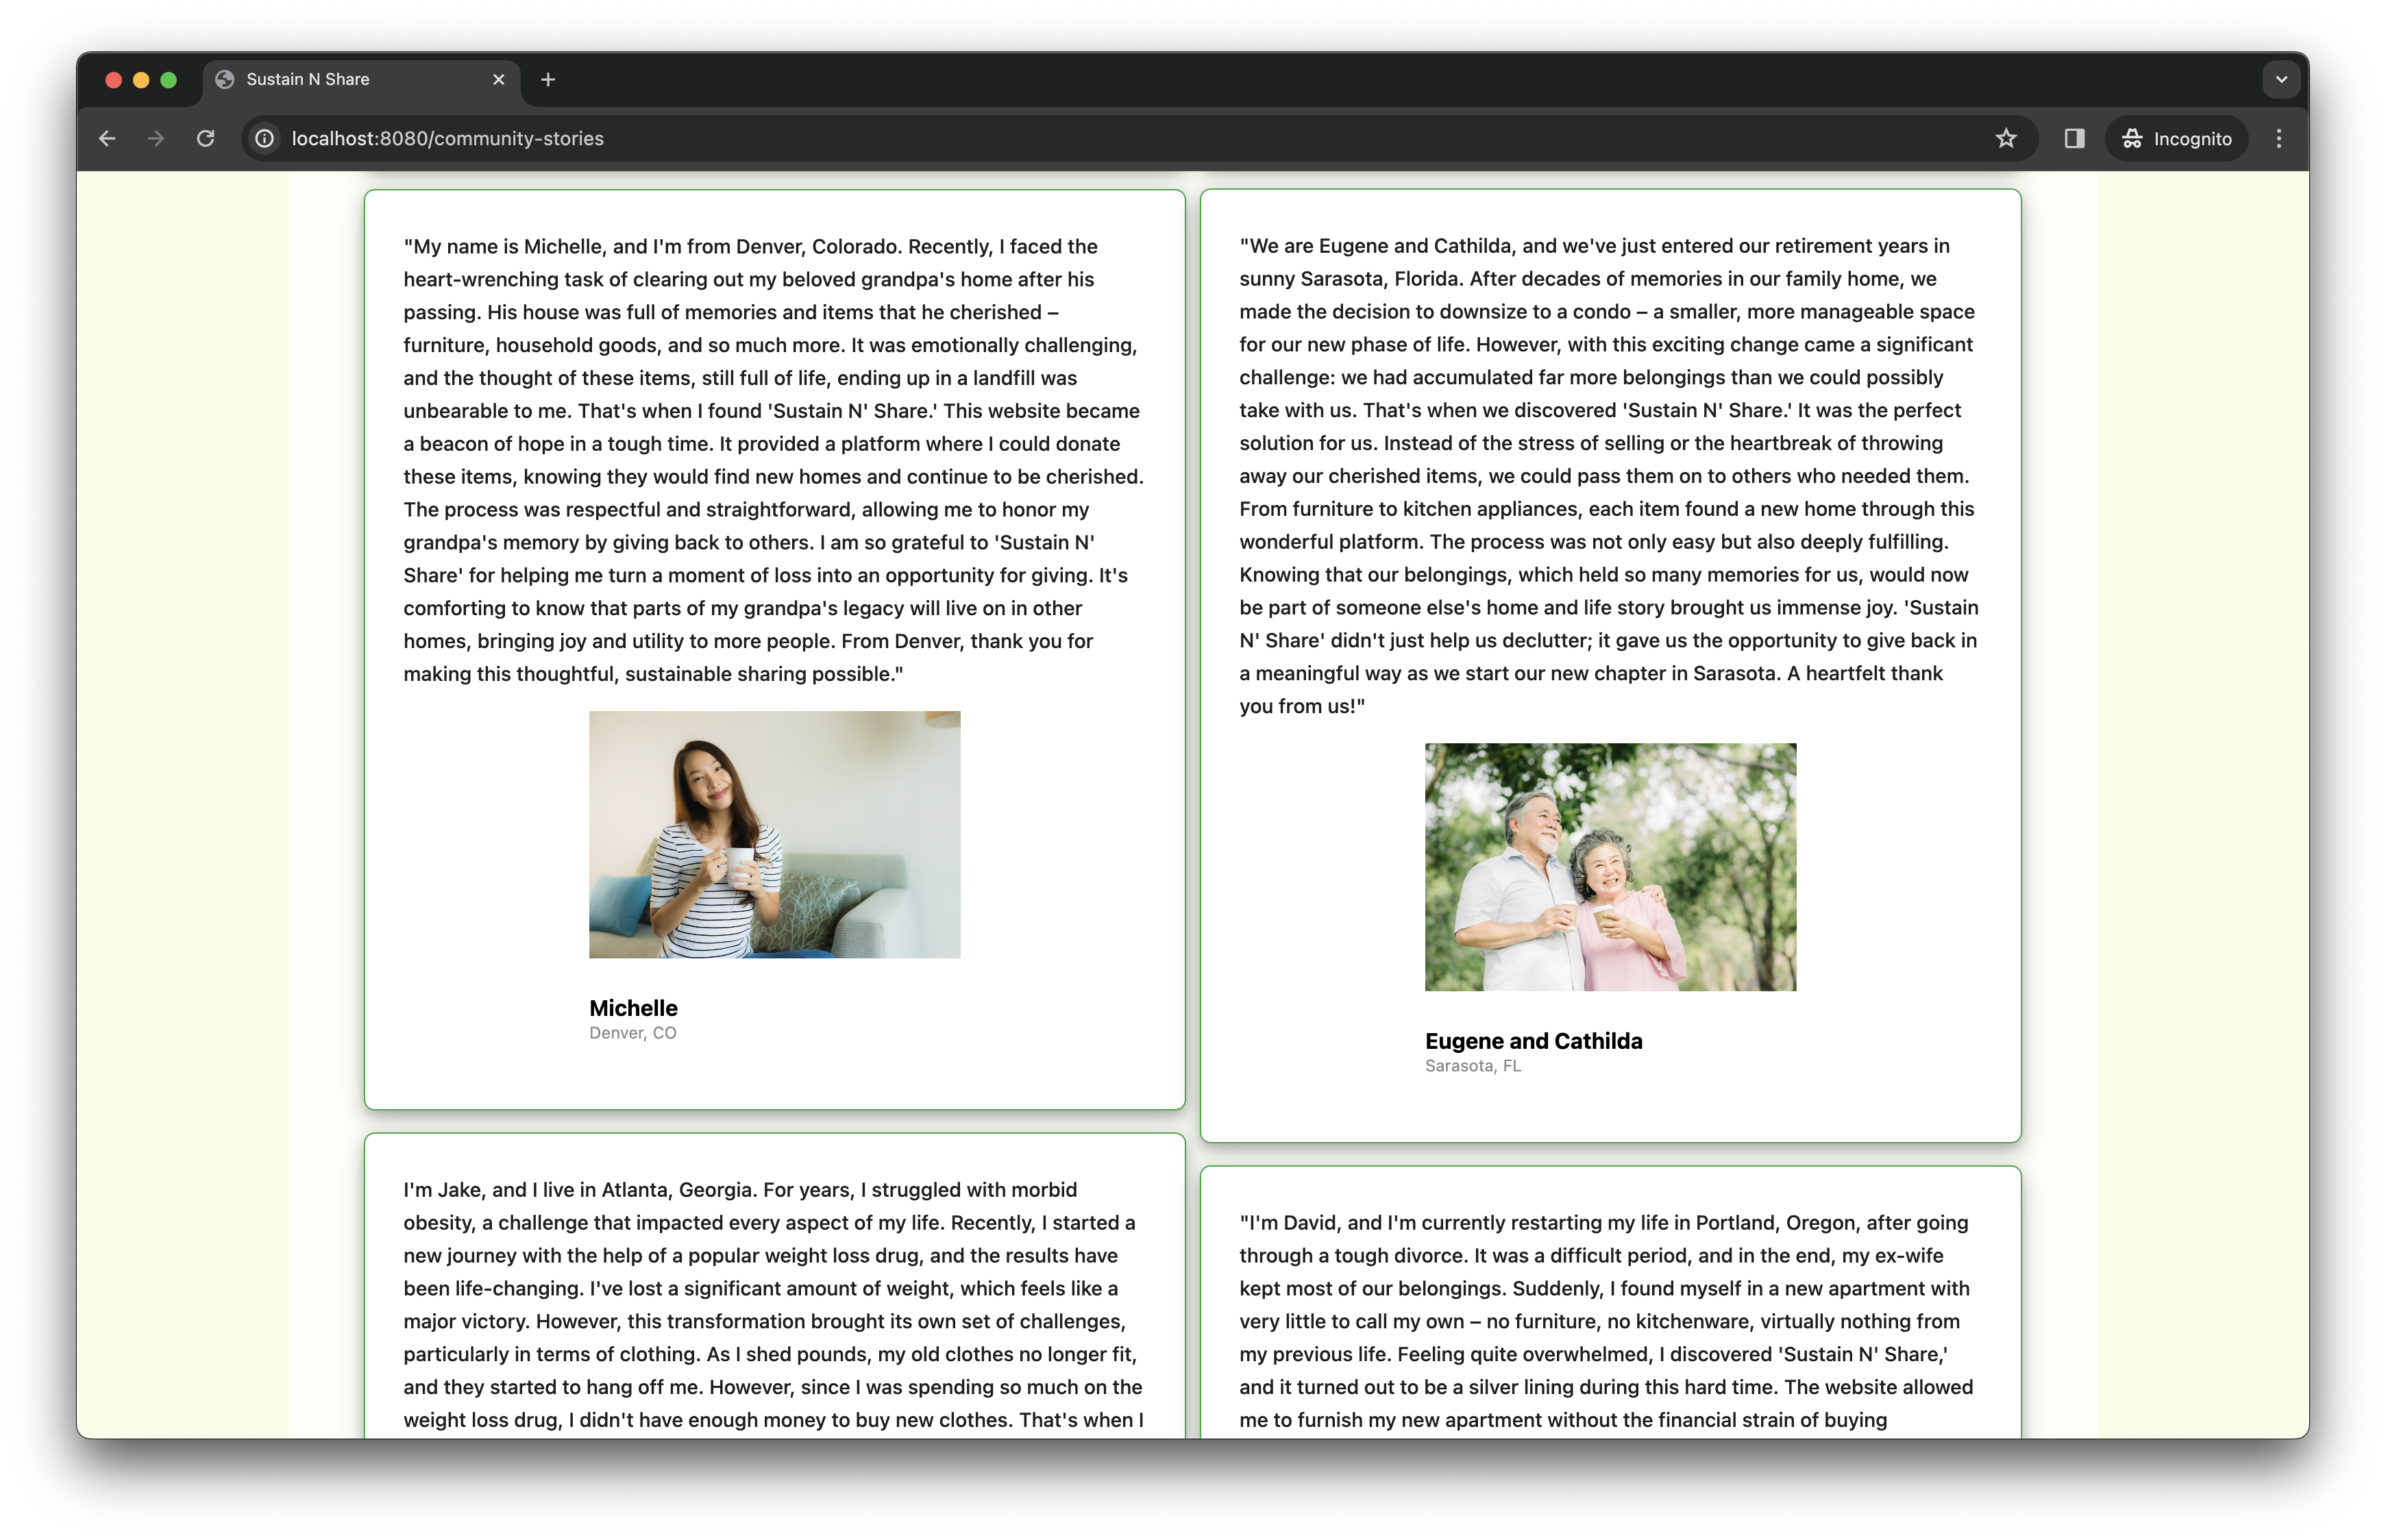Toggle the browser side panel
The height and width of the screenshot is (1540, 2386).
coord(2074,139)
